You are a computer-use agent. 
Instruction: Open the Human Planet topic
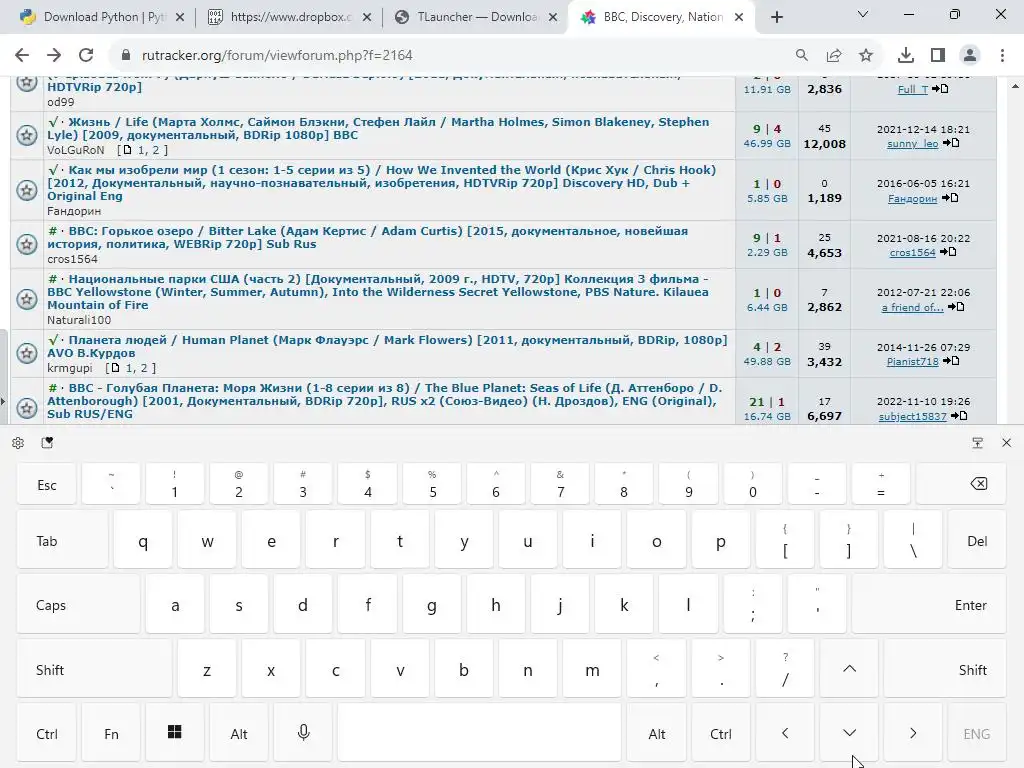(x=387, y=346)
